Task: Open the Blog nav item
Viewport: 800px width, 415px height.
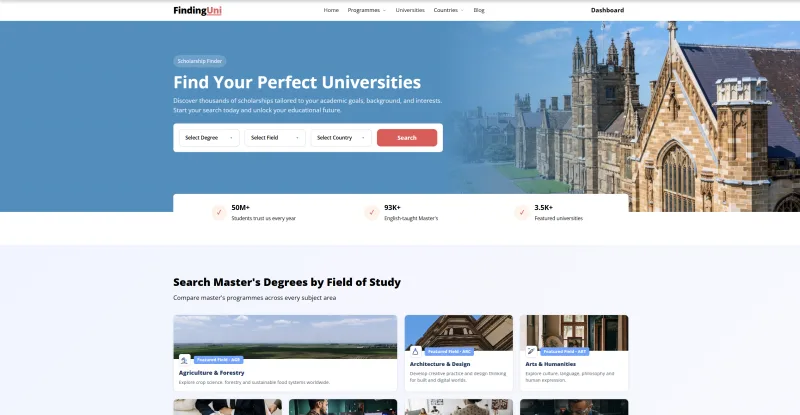Action: 479,10
